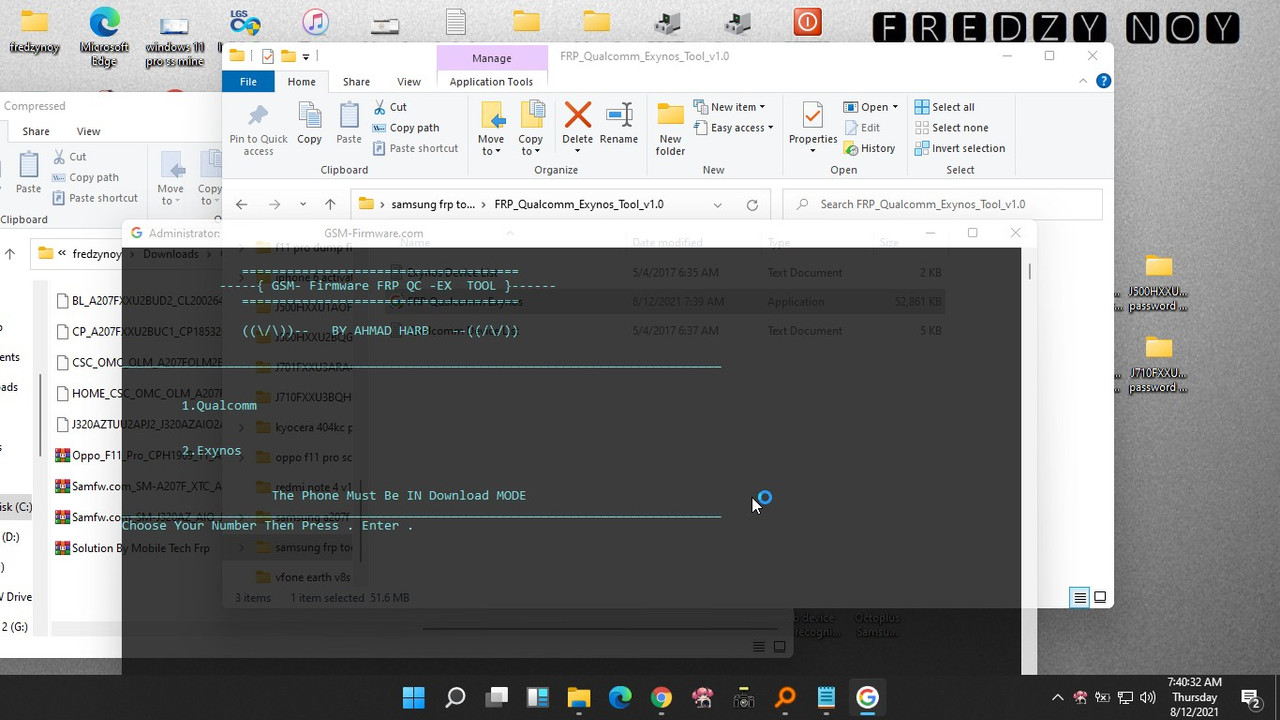The width and height of the screenshot is (1280, 720).
Task: Switch to large icons view toggle
Action: click(1100, 597)
